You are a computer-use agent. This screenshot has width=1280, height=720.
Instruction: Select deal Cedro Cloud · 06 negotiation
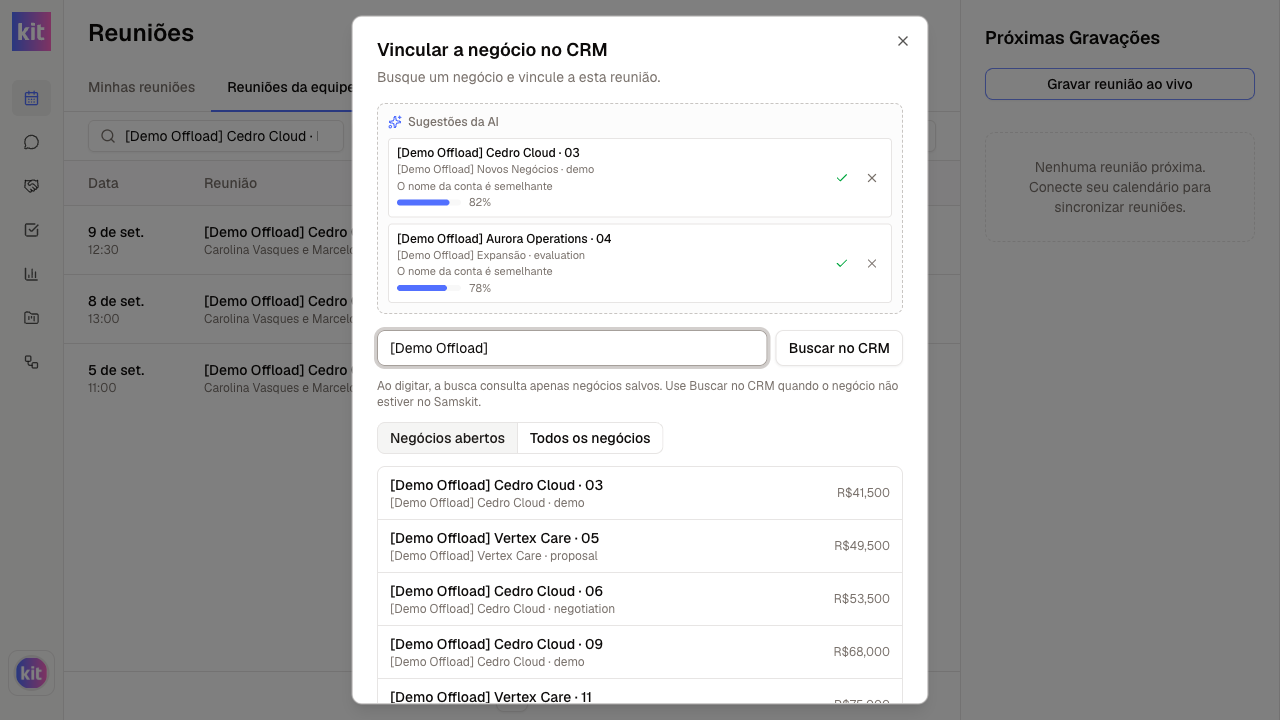point(640,599)
